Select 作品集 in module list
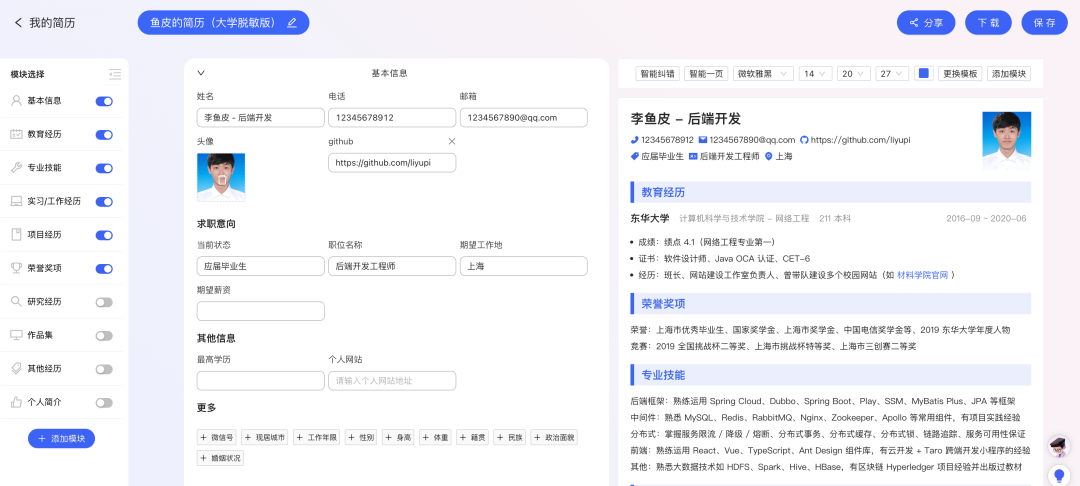Viewport: 1080px width, 486px height. [x=40, y=335]
